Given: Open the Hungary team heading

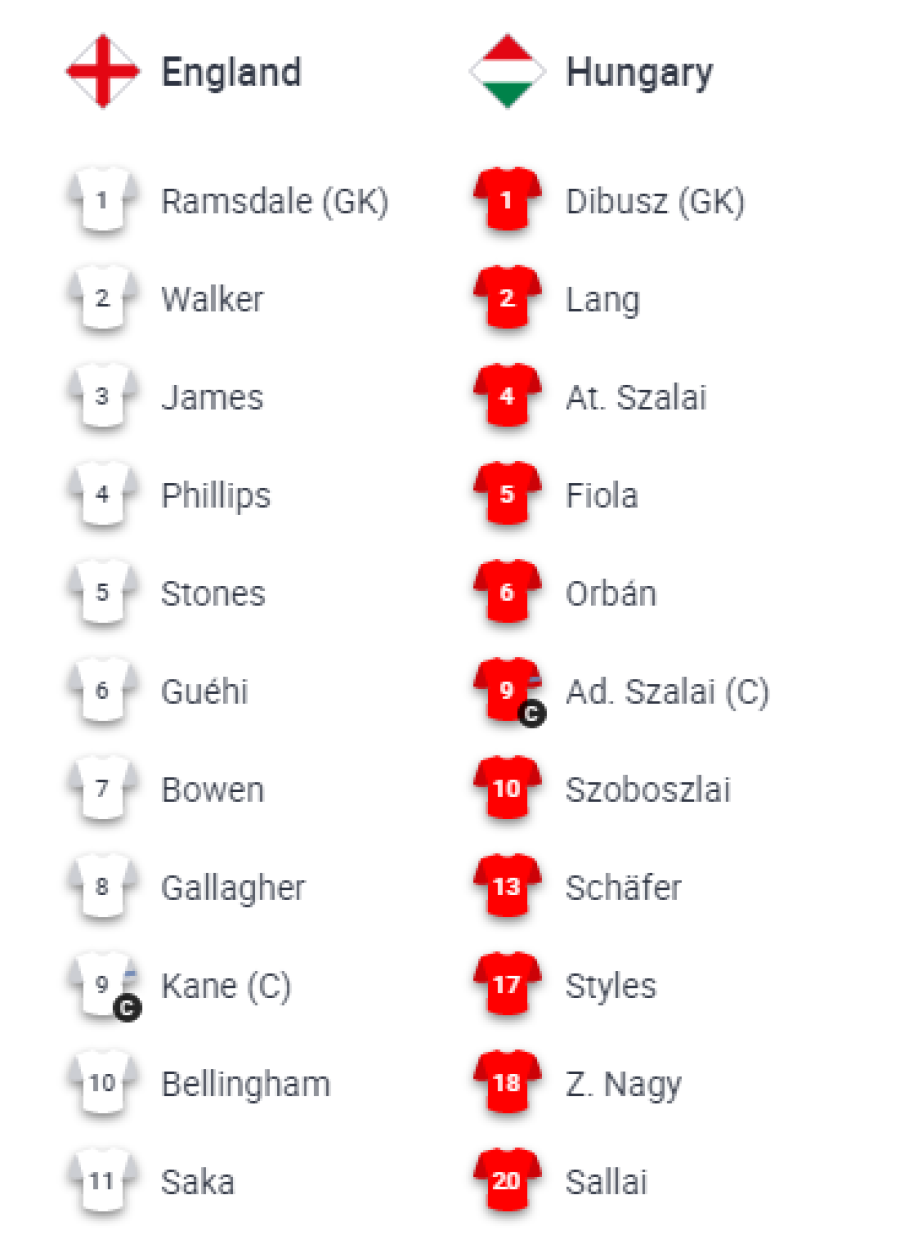Looking at the screenshot, I should (640, 73).
